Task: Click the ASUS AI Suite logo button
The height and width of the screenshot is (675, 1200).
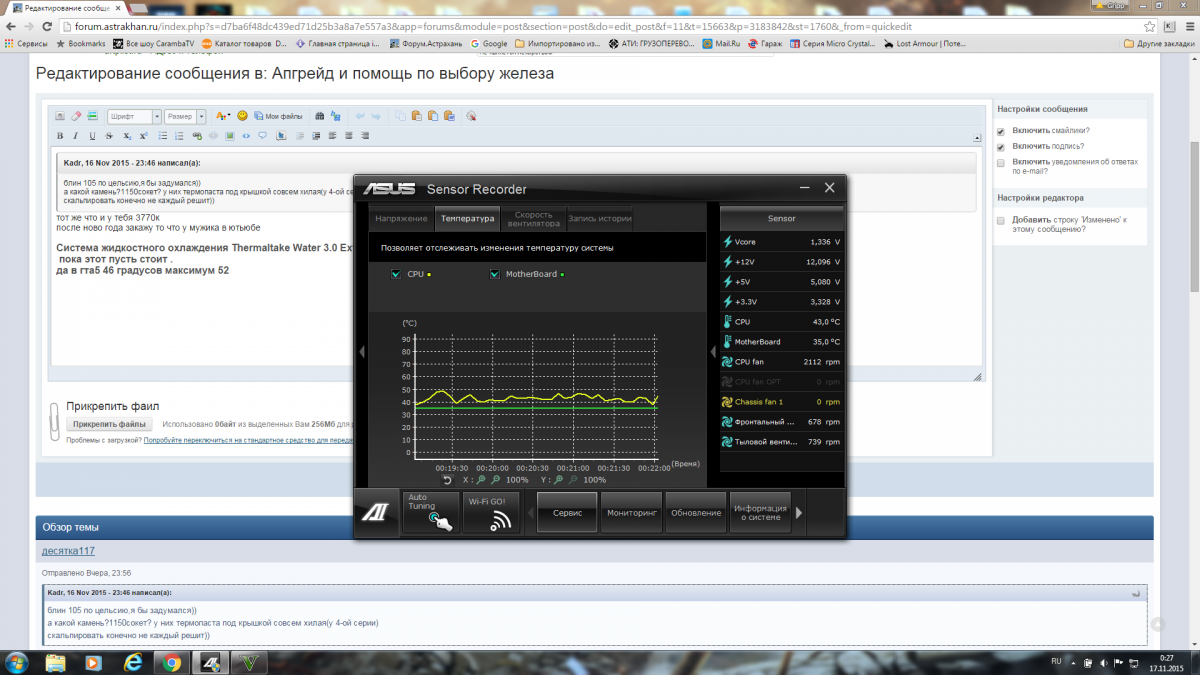Action: (x=376, y=513)
